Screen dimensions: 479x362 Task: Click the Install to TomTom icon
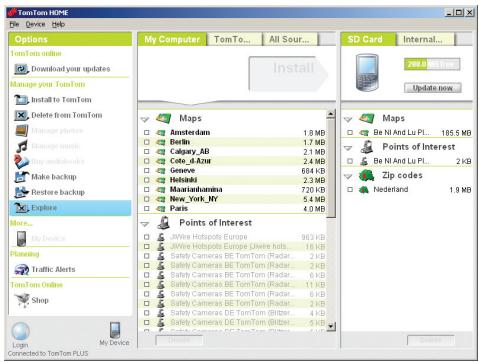pyautogui.click(x=21, y=100)
